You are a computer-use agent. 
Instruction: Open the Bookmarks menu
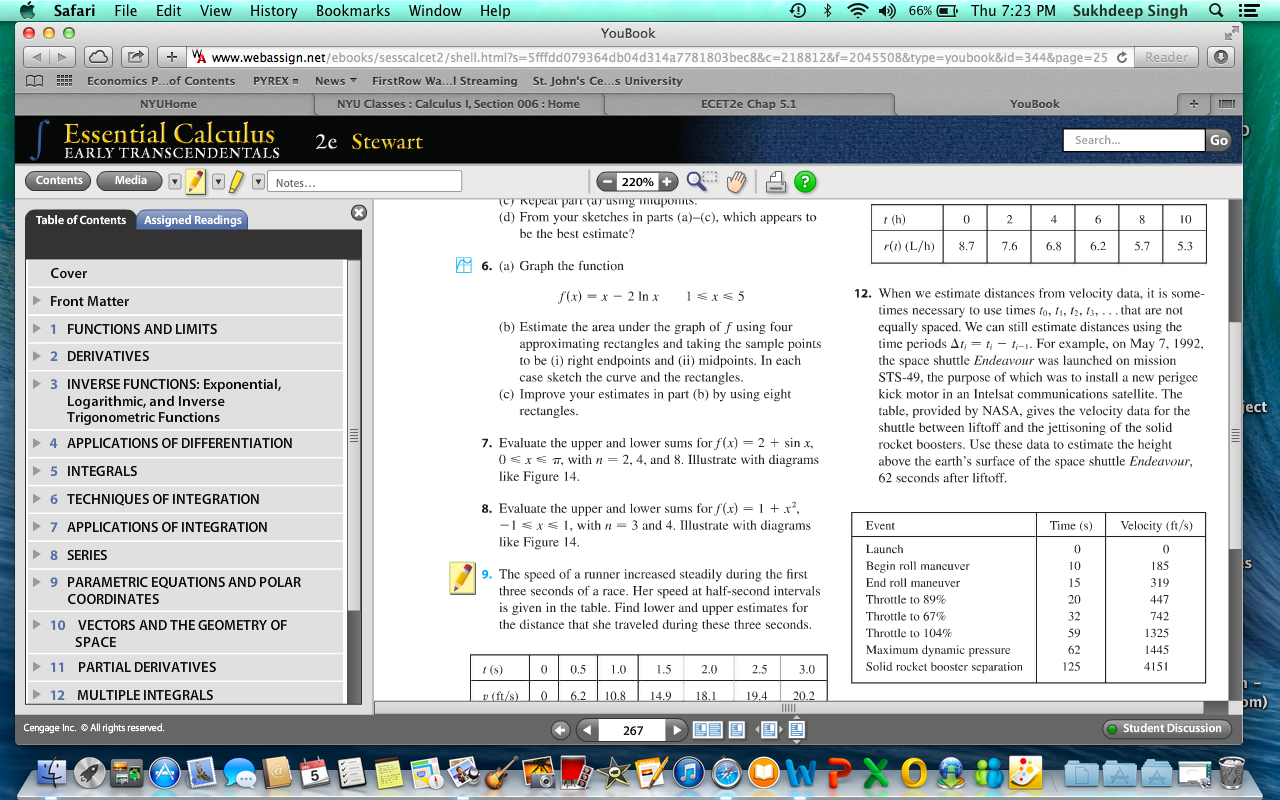point(353,11)
